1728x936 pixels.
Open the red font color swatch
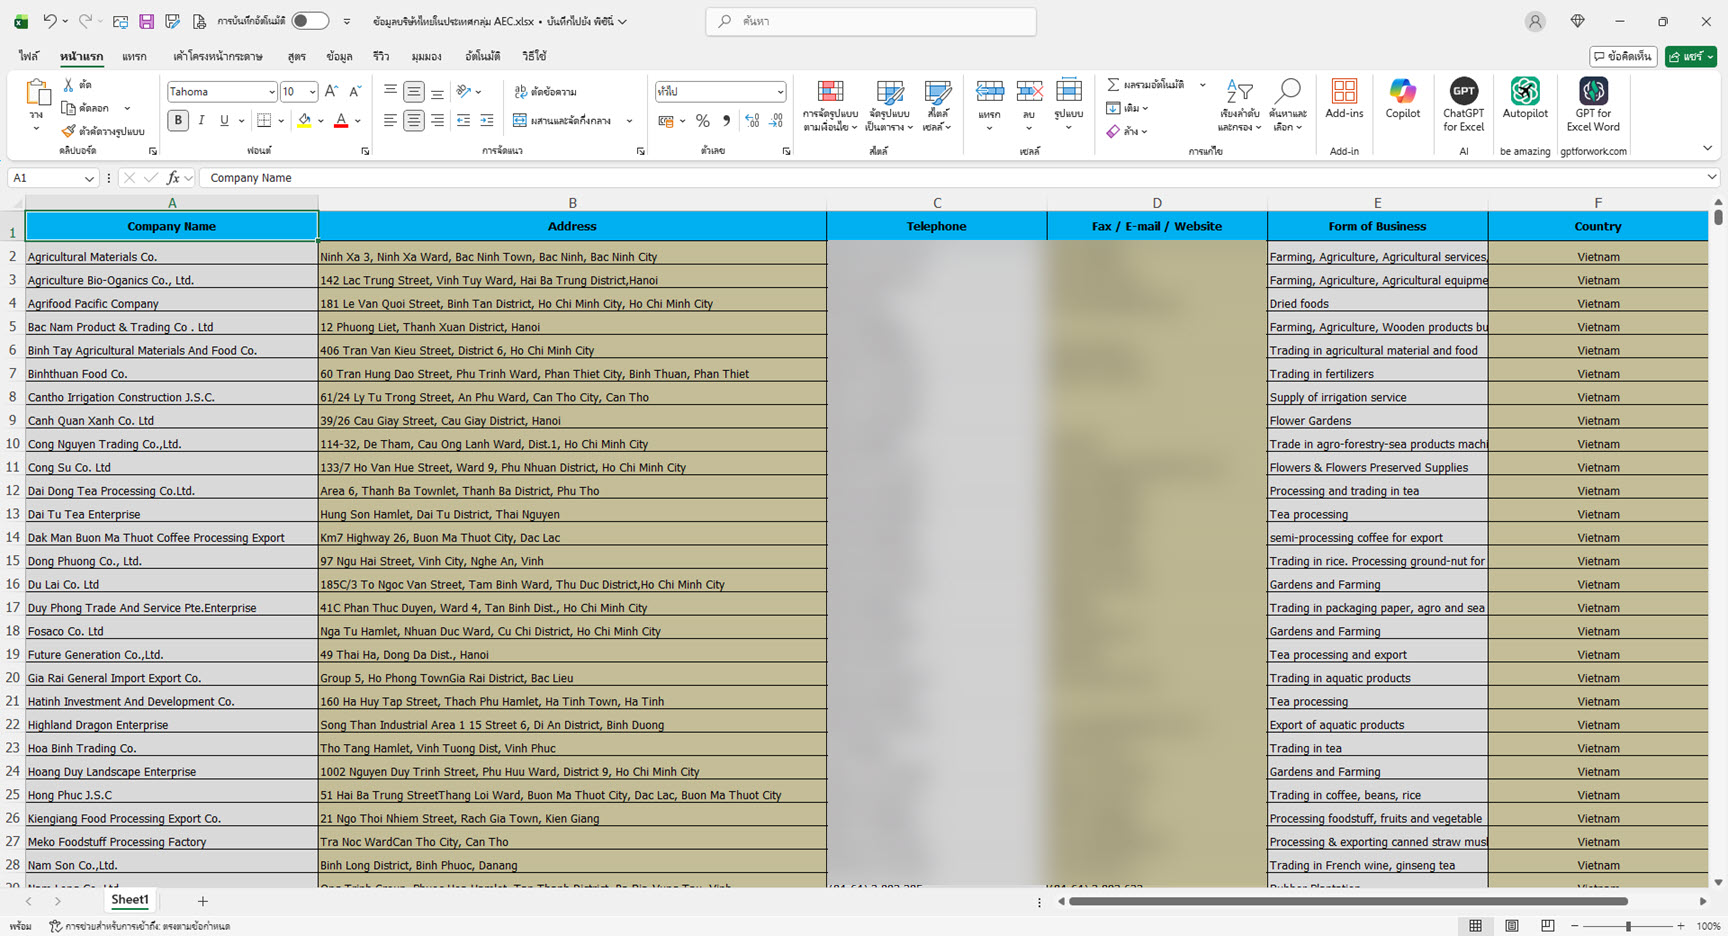coord(341,121)
